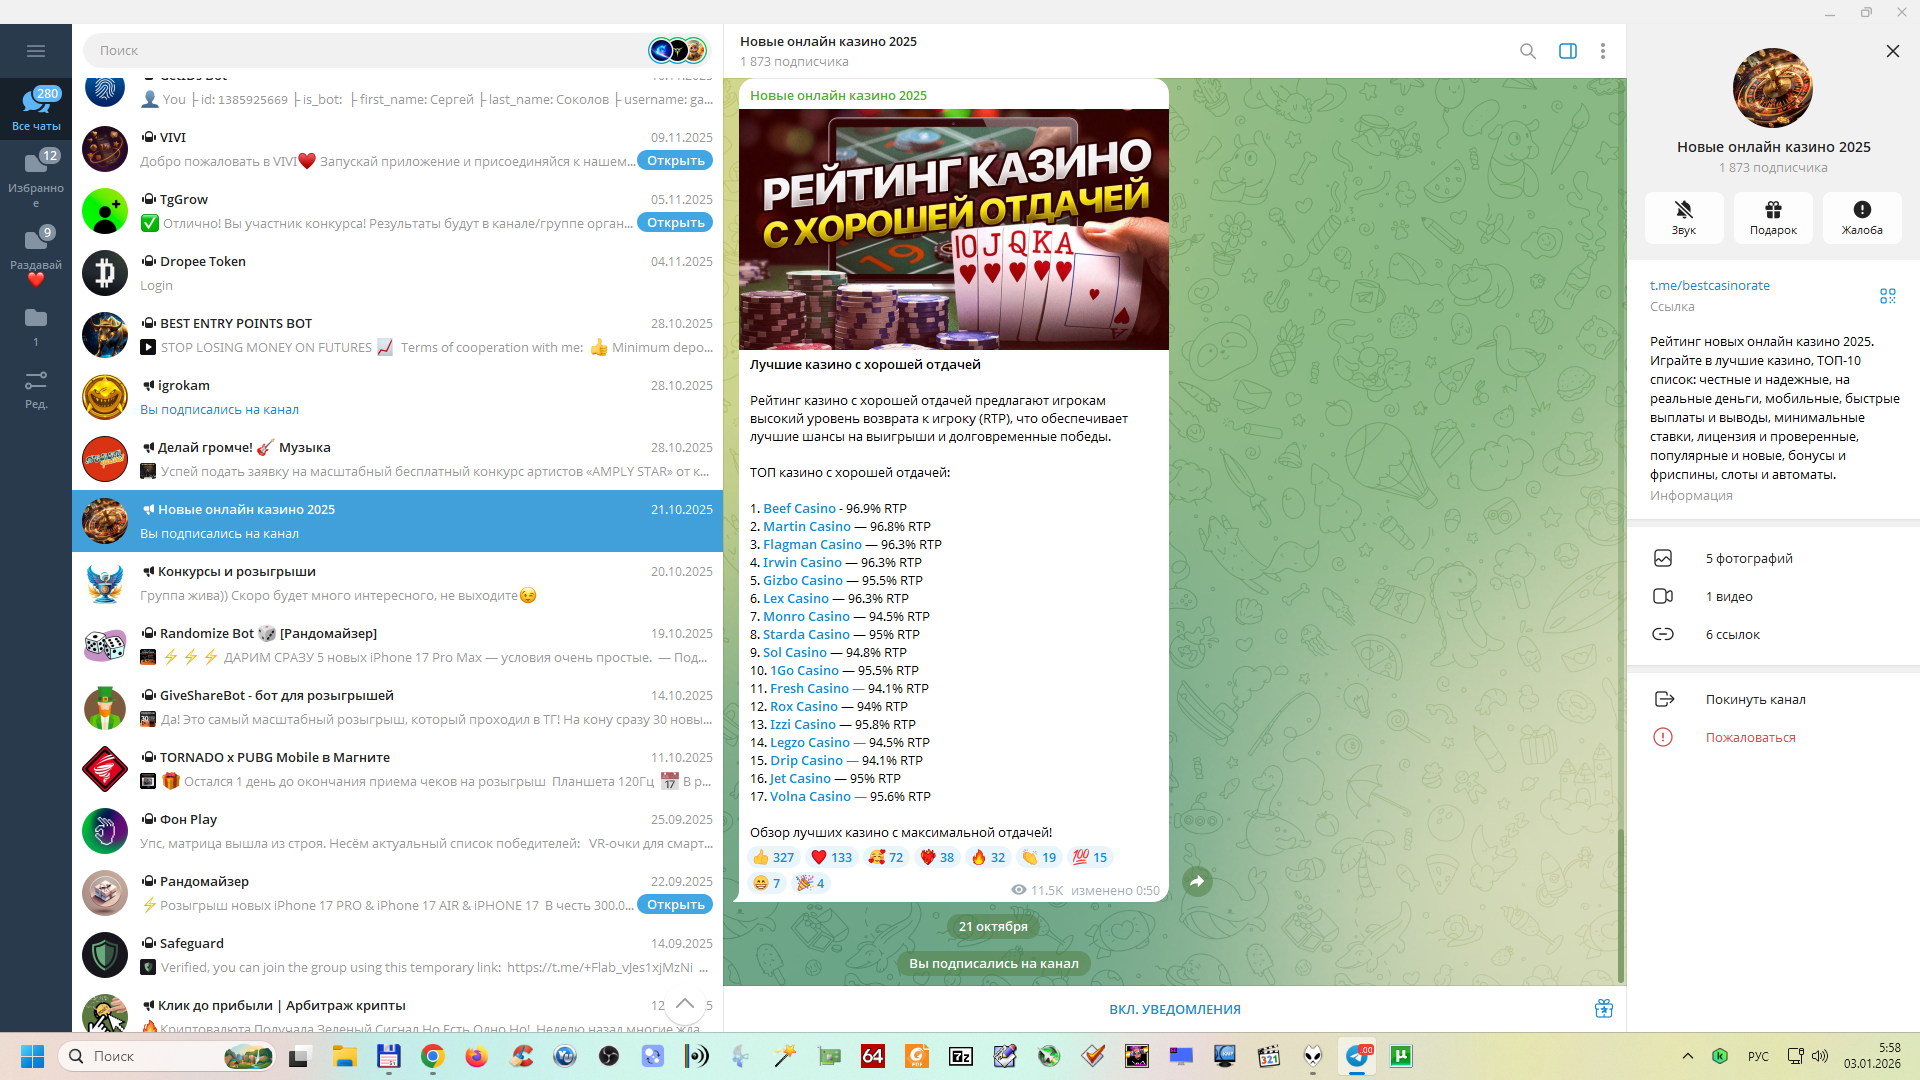Open the three-dot channel options menu

(1602, 51)
